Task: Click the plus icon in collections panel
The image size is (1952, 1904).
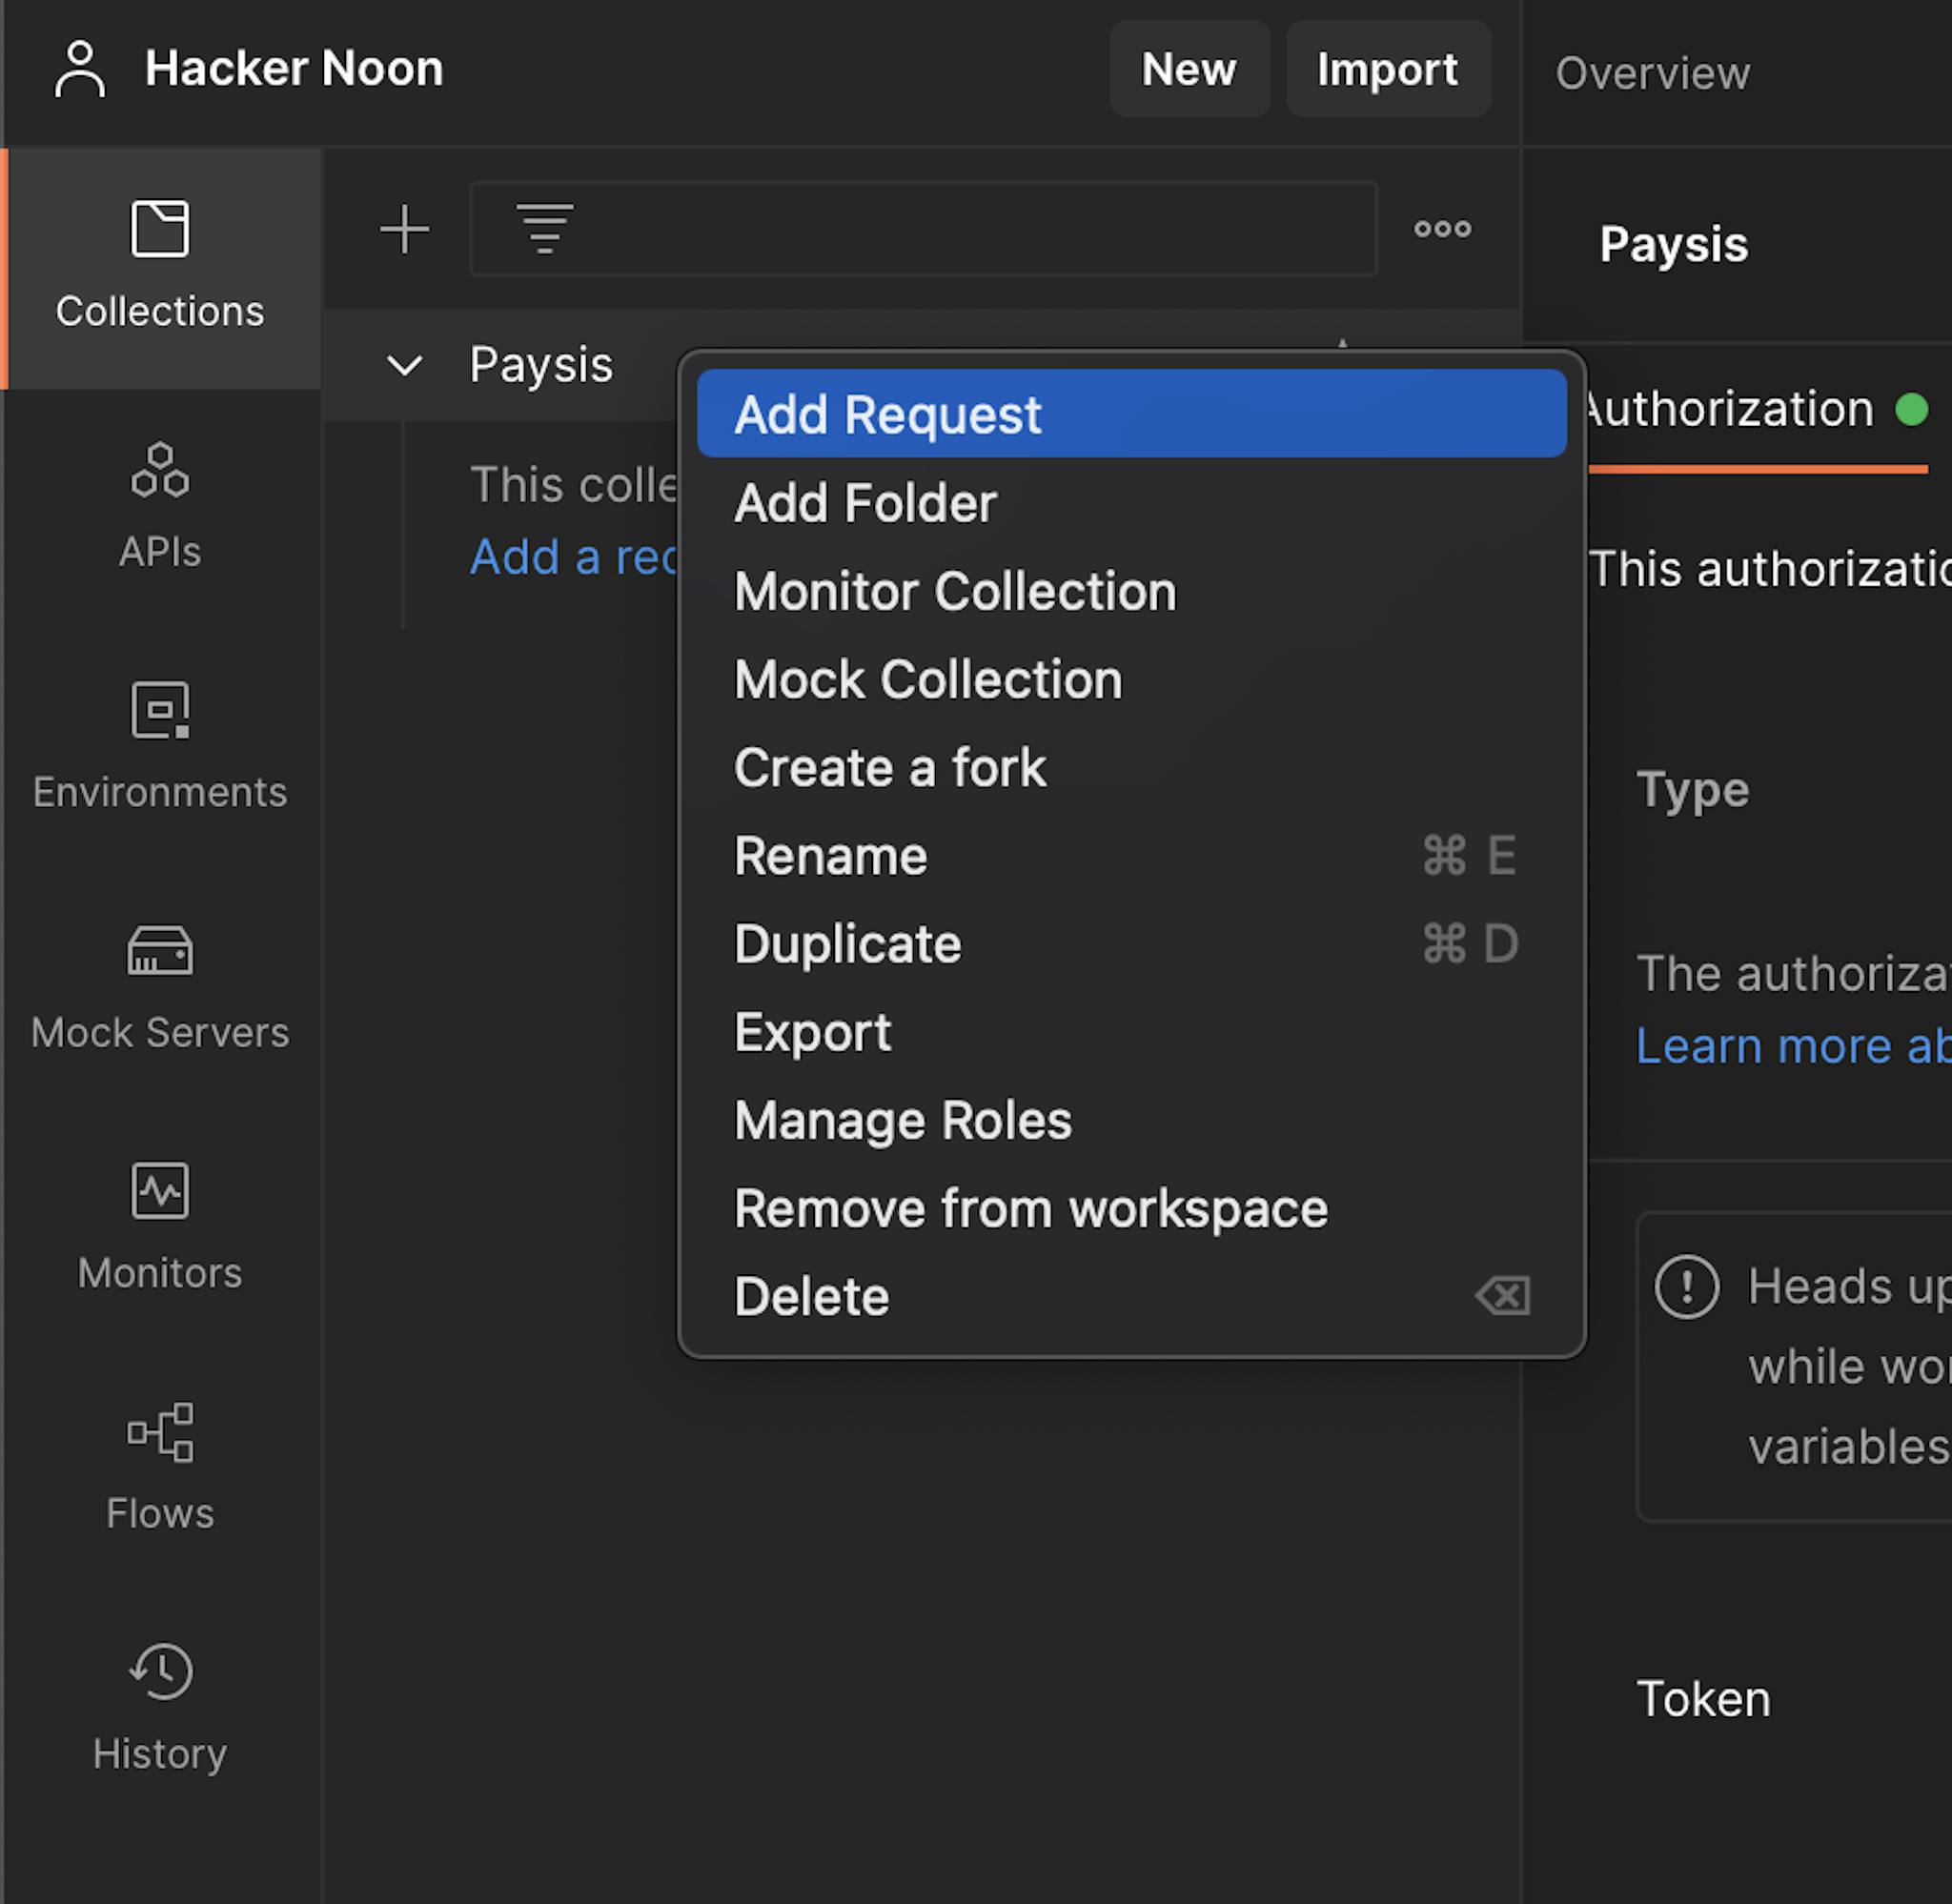Action: coord(403,229)
